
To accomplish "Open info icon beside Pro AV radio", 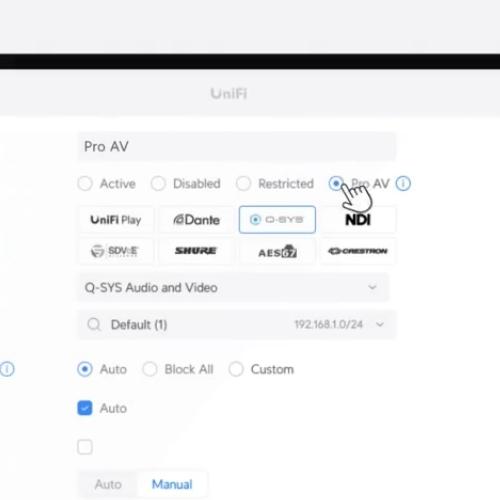I will [403, 183].
